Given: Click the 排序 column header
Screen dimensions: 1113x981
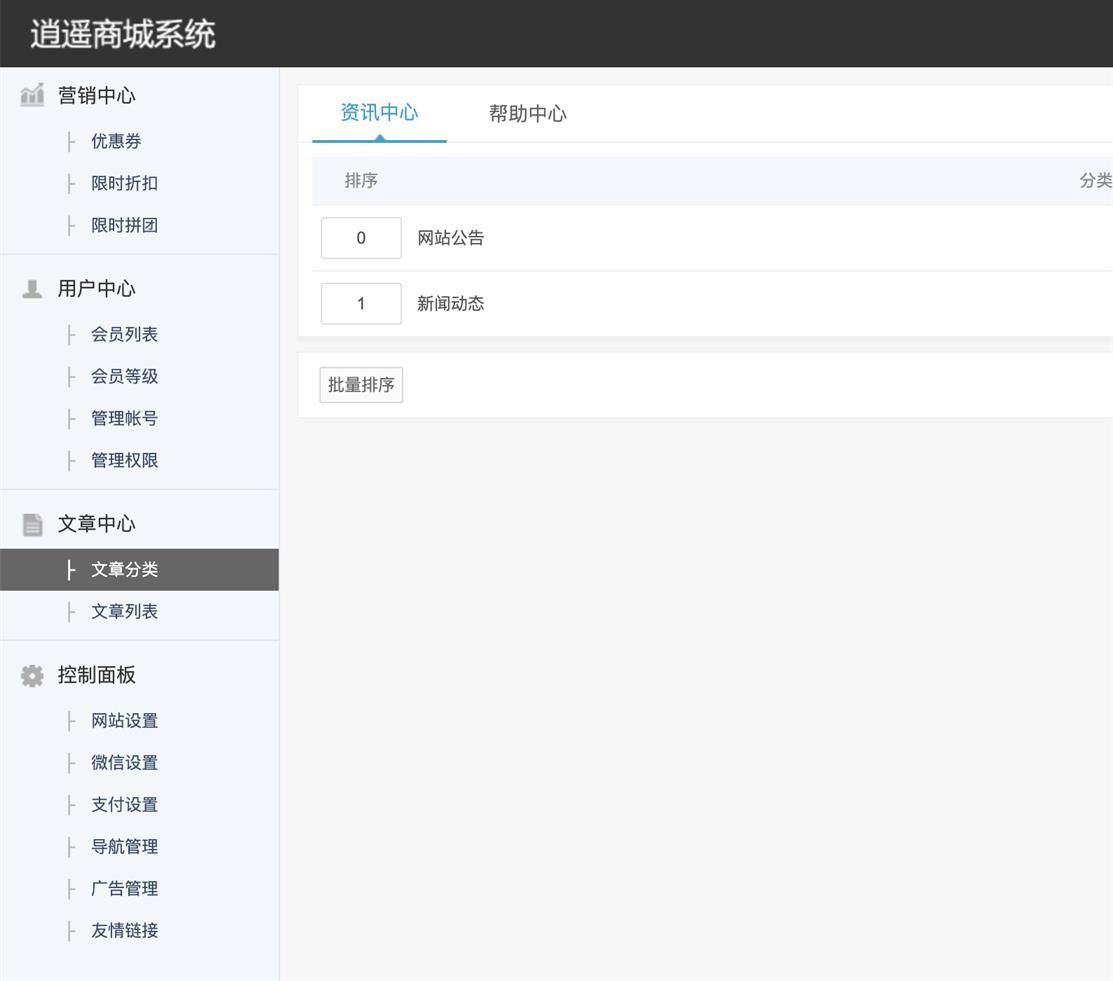Looking at the screenshot, I should pos(361,181).
